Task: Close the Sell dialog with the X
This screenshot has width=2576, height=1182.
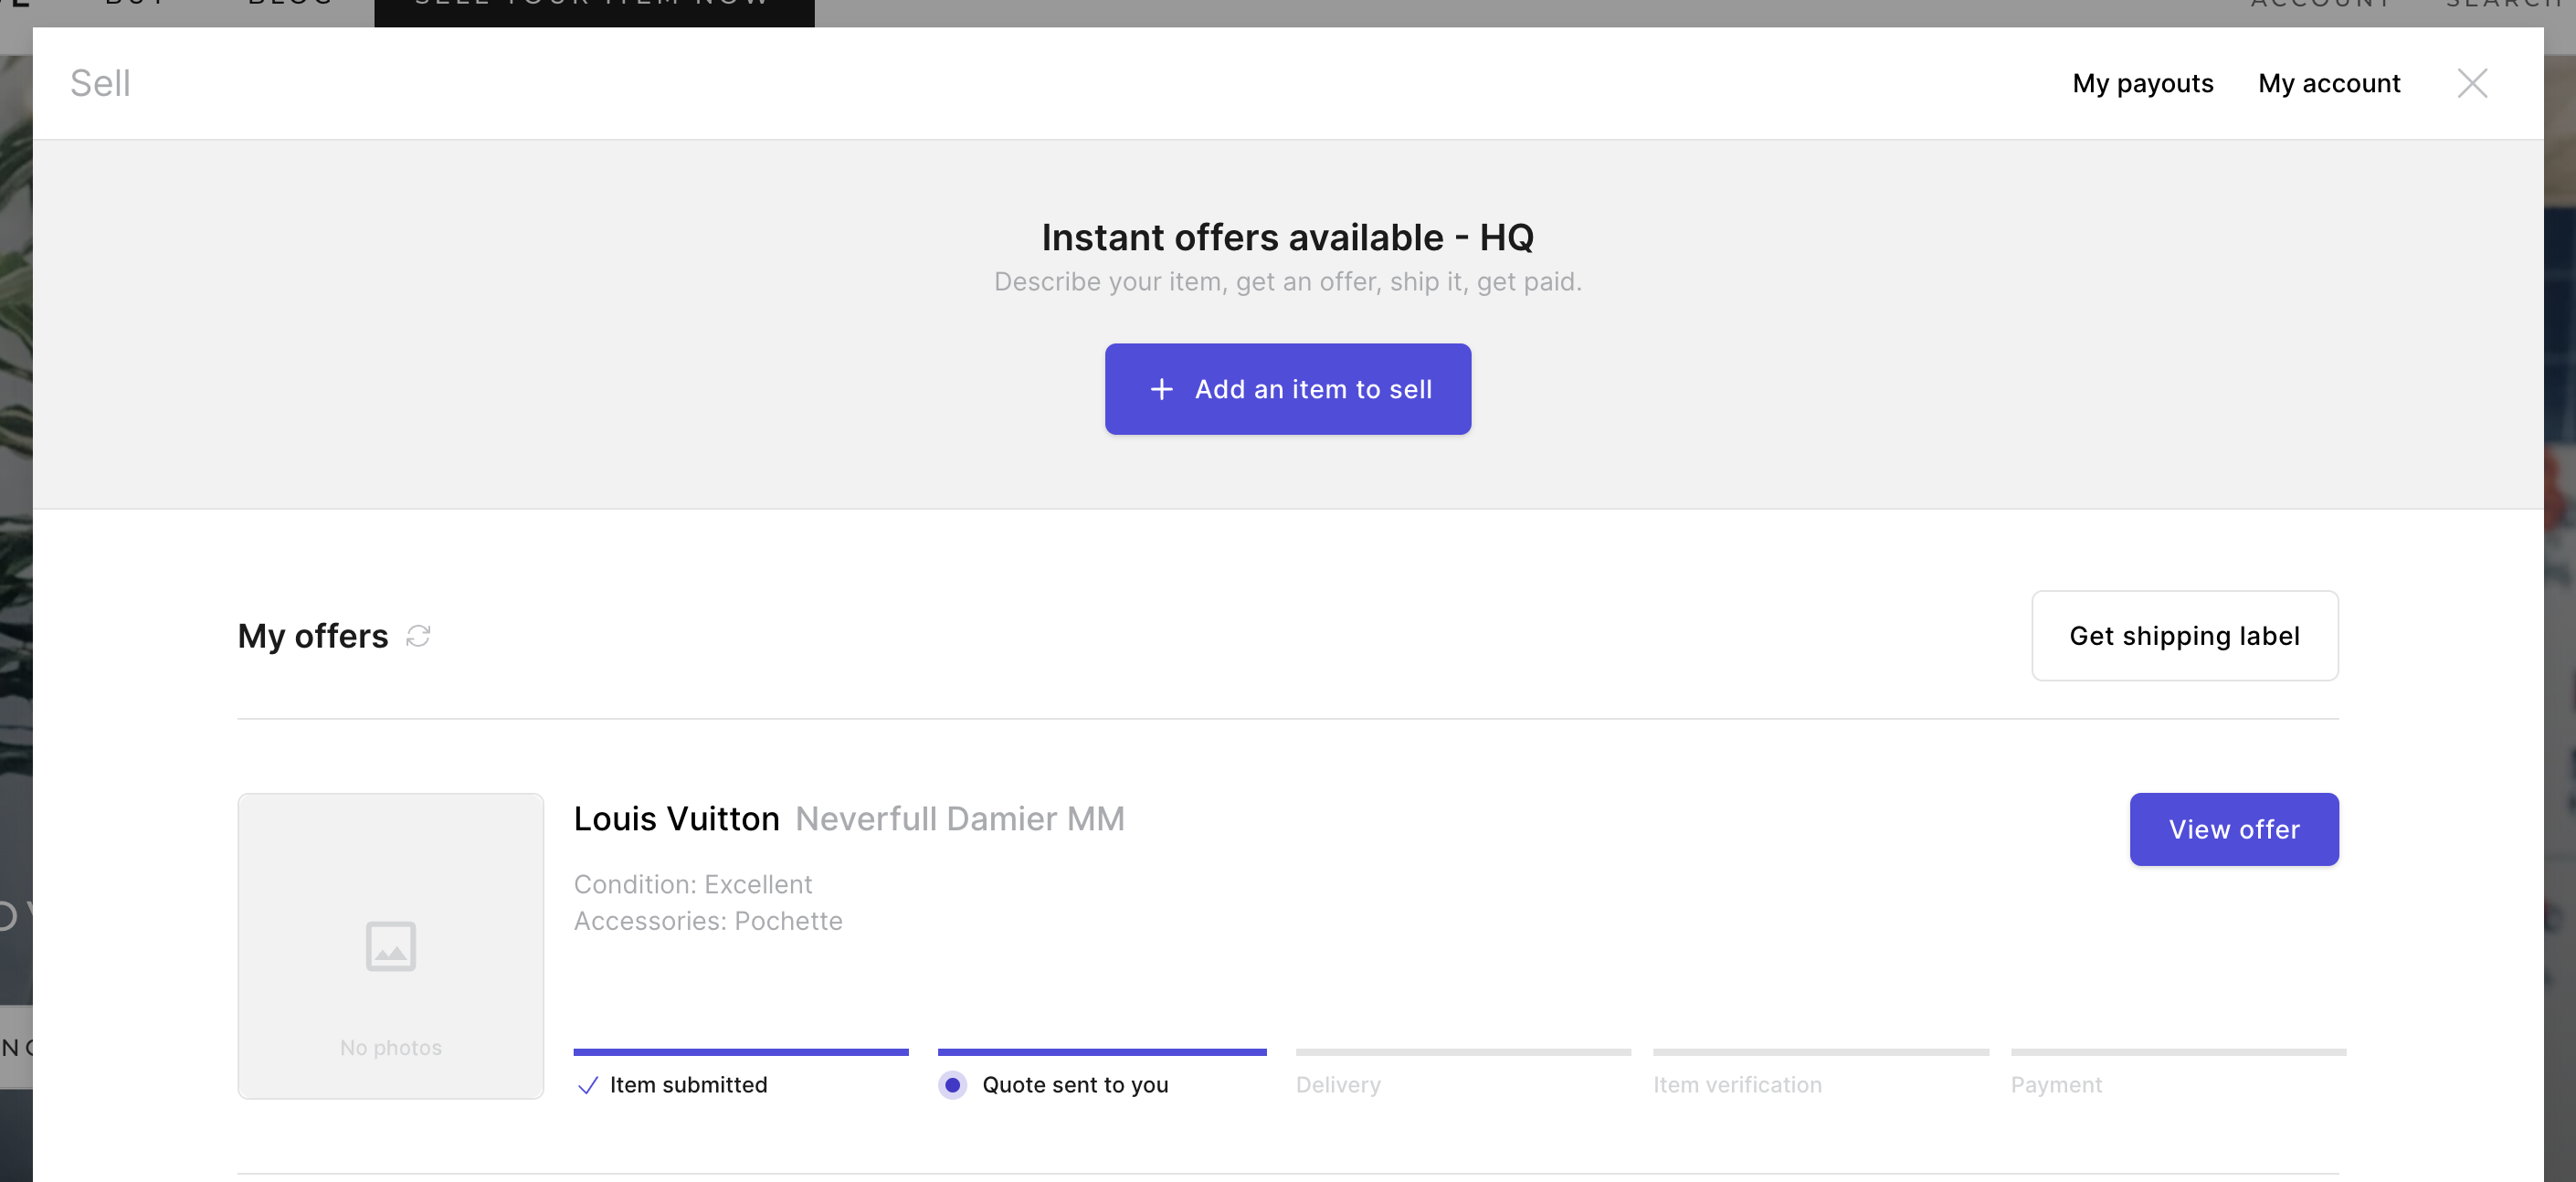Action: point(2472,83)
